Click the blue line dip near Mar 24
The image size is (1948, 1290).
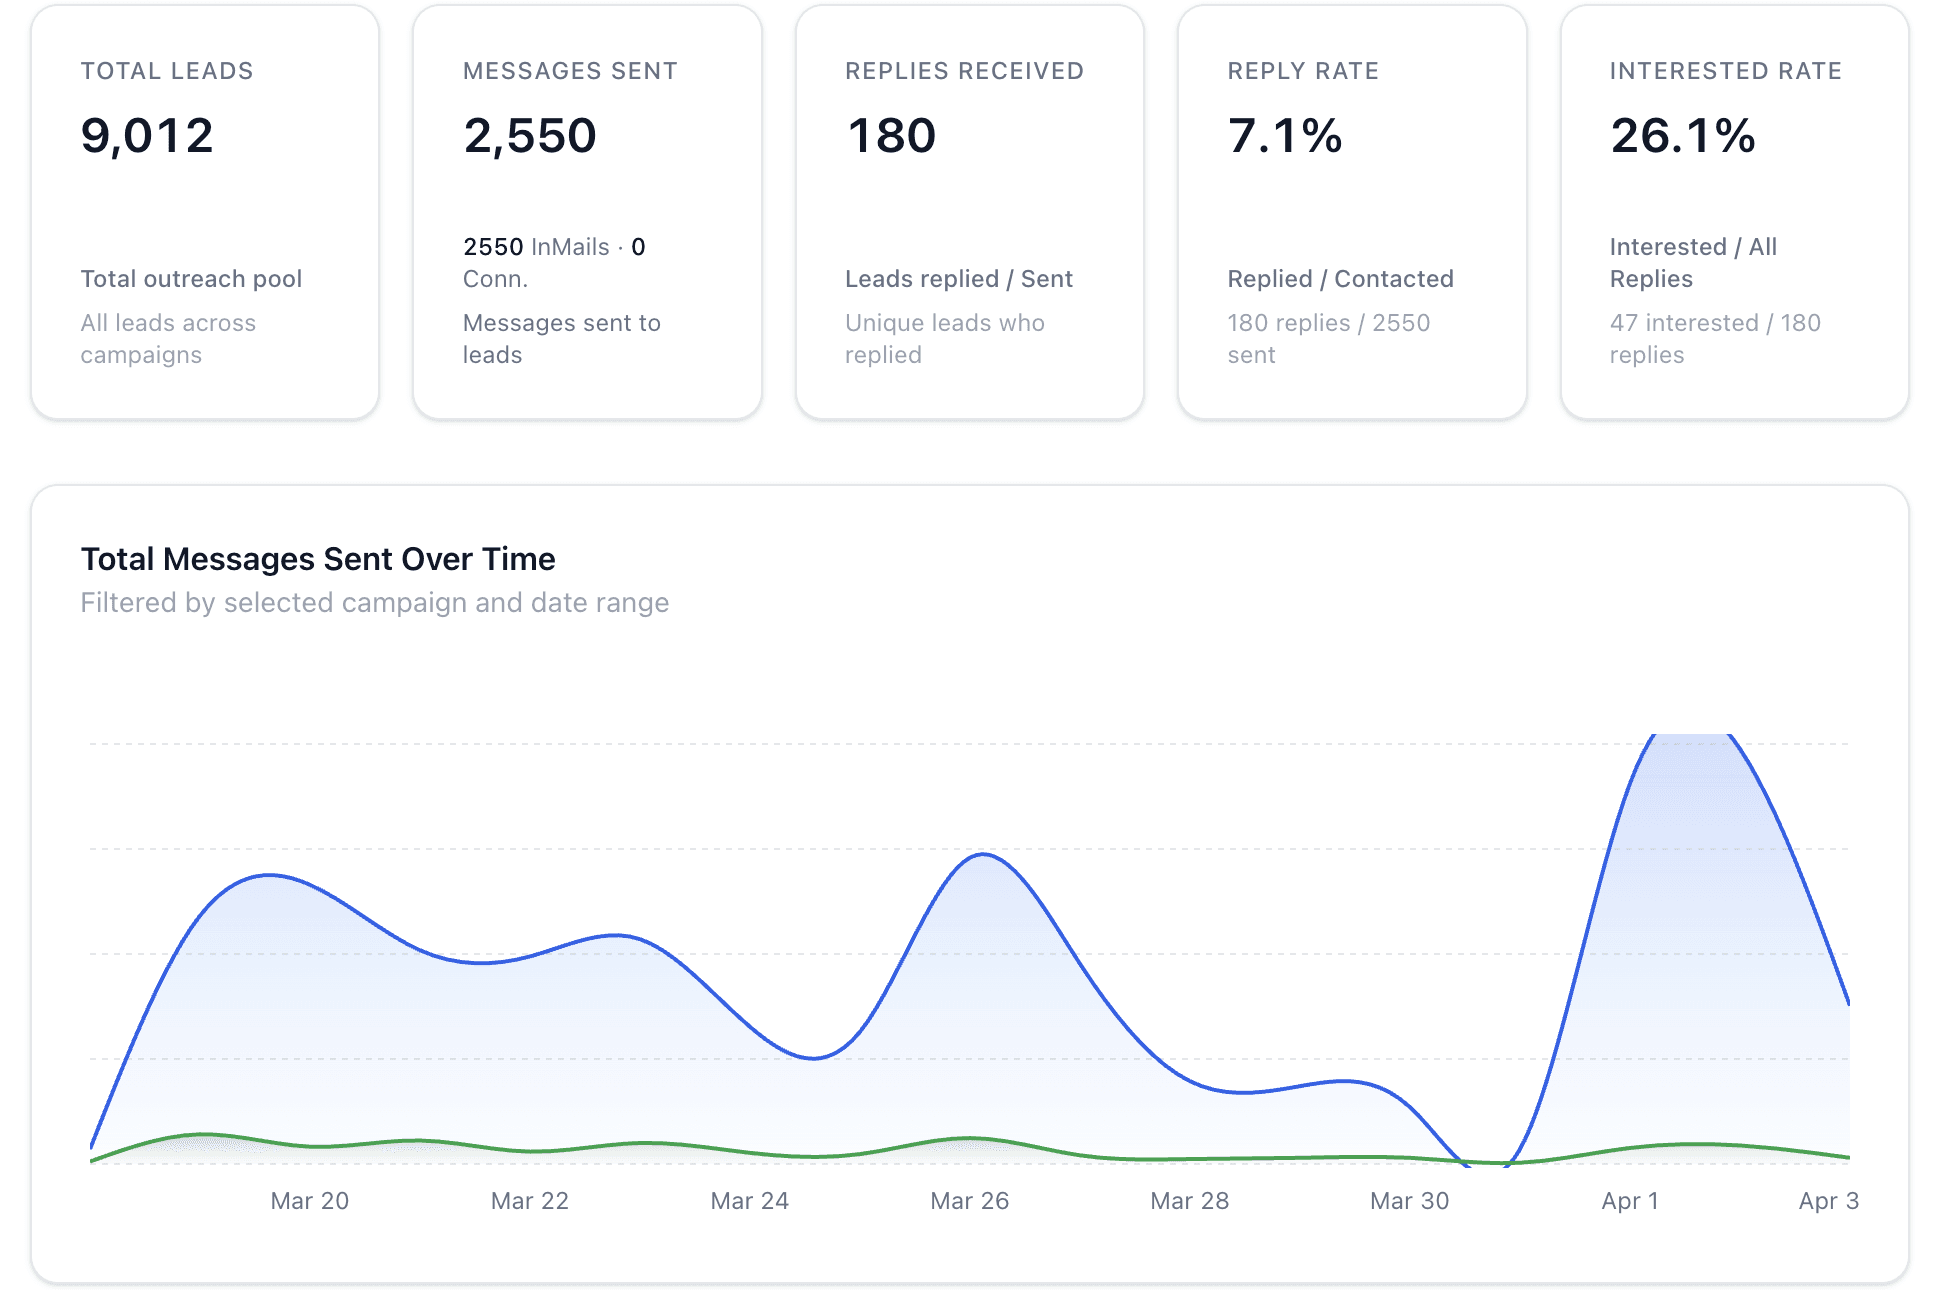click(815, 1058)
